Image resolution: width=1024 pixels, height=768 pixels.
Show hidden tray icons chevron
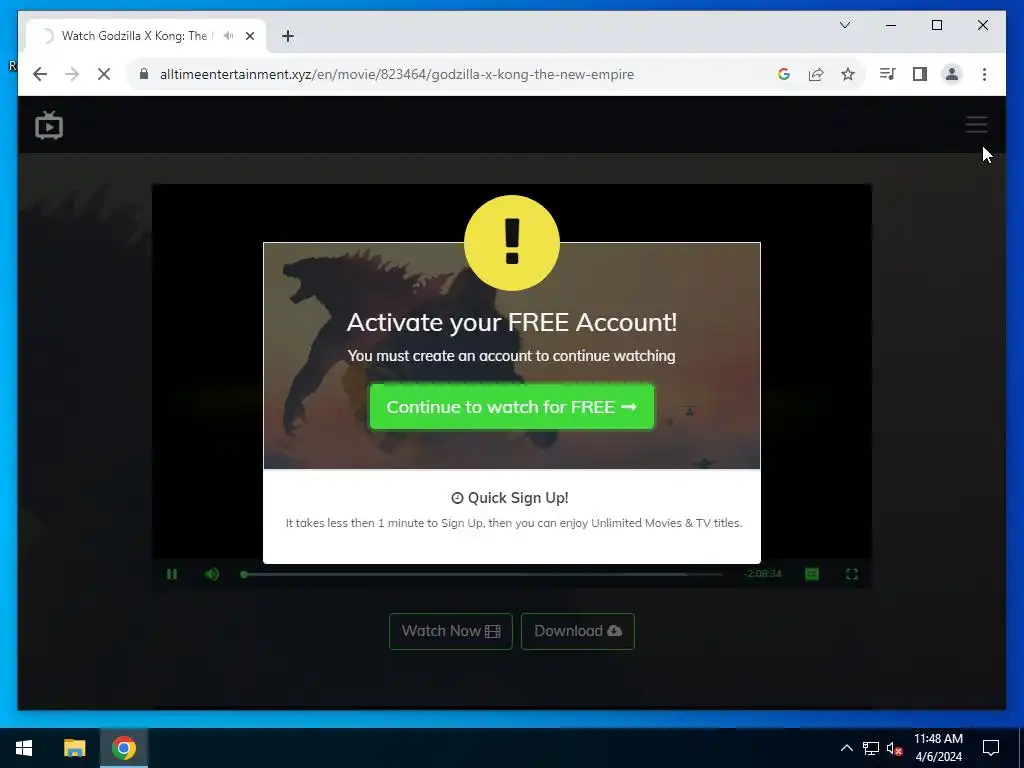click(846, 748)
